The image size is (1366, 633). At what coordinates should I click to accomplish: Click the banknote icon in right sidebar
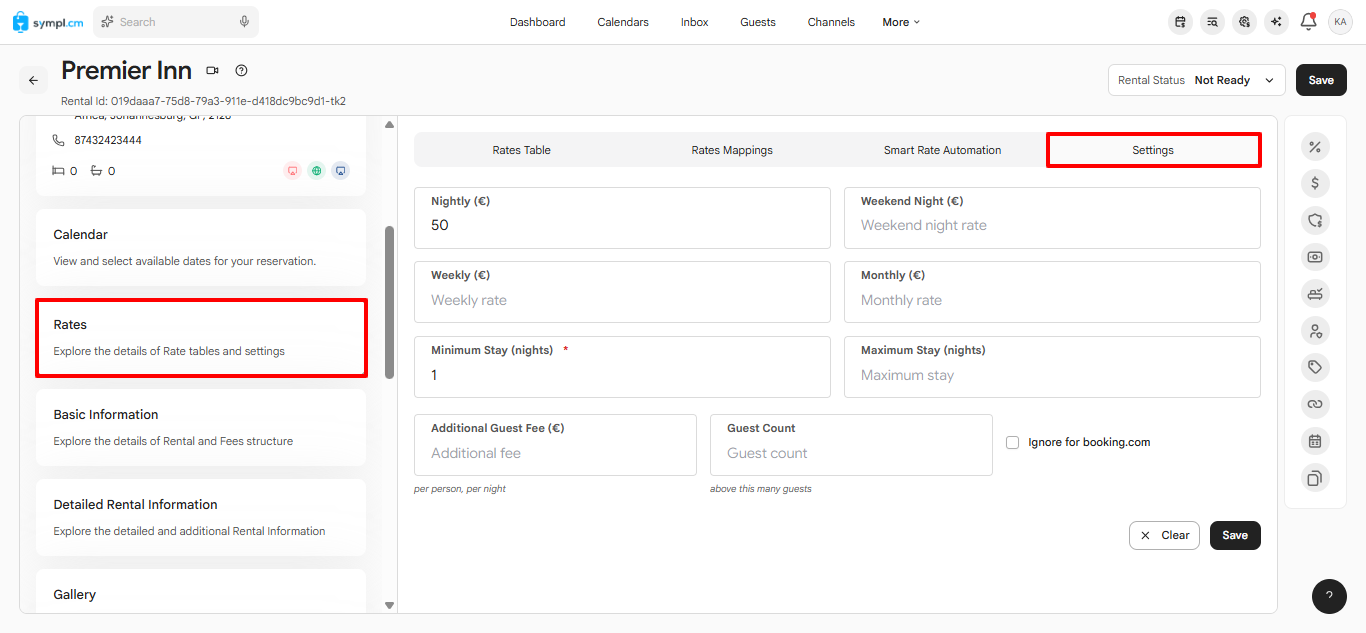1315,257
